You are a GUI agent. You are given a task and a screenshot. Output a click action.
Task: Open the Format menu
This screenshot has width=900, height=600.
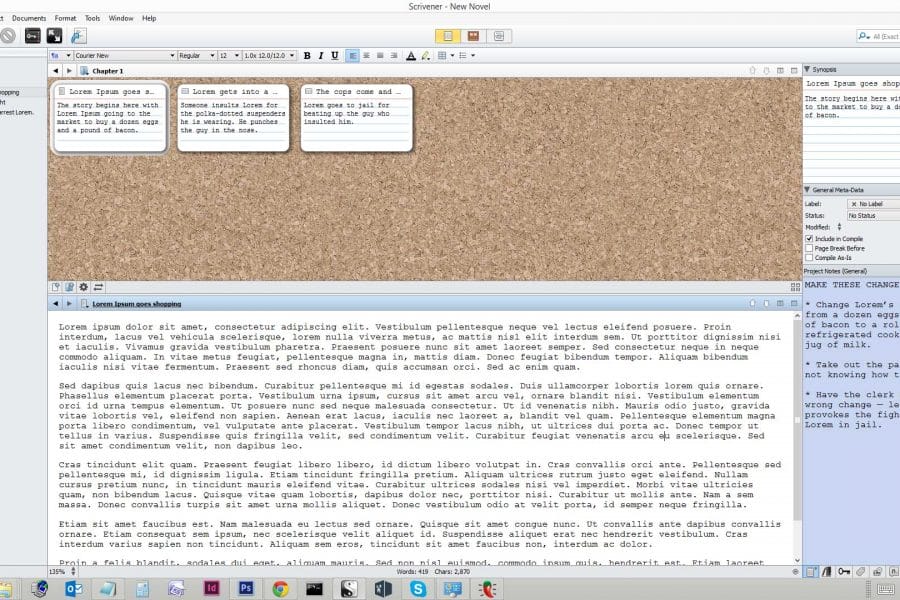[x=65, y=18]
